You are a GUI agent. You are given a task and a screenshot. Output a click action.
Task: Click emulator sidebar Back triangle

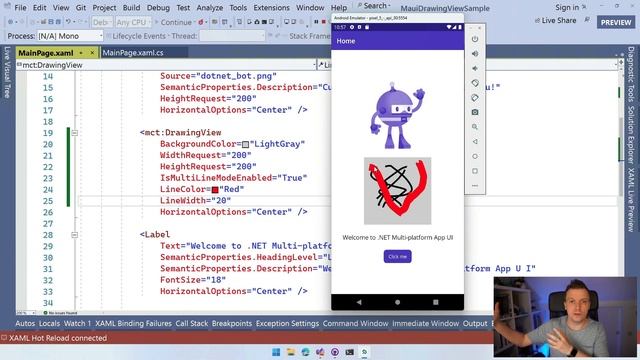(475, 142)
